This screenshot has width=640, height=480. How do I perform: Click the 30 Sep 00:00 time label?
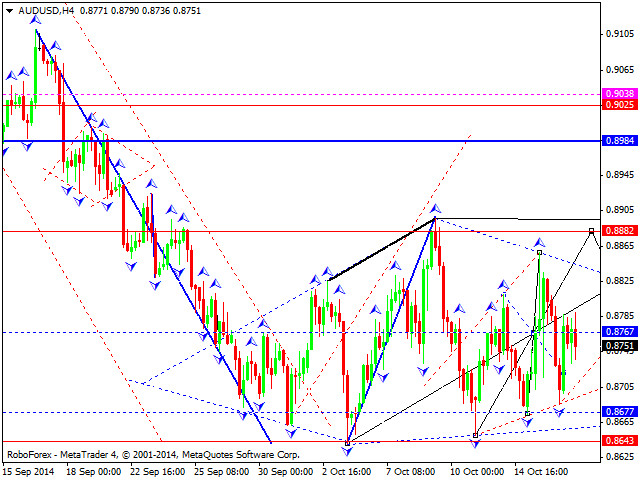pyautogui.click(x=286, y=472)
